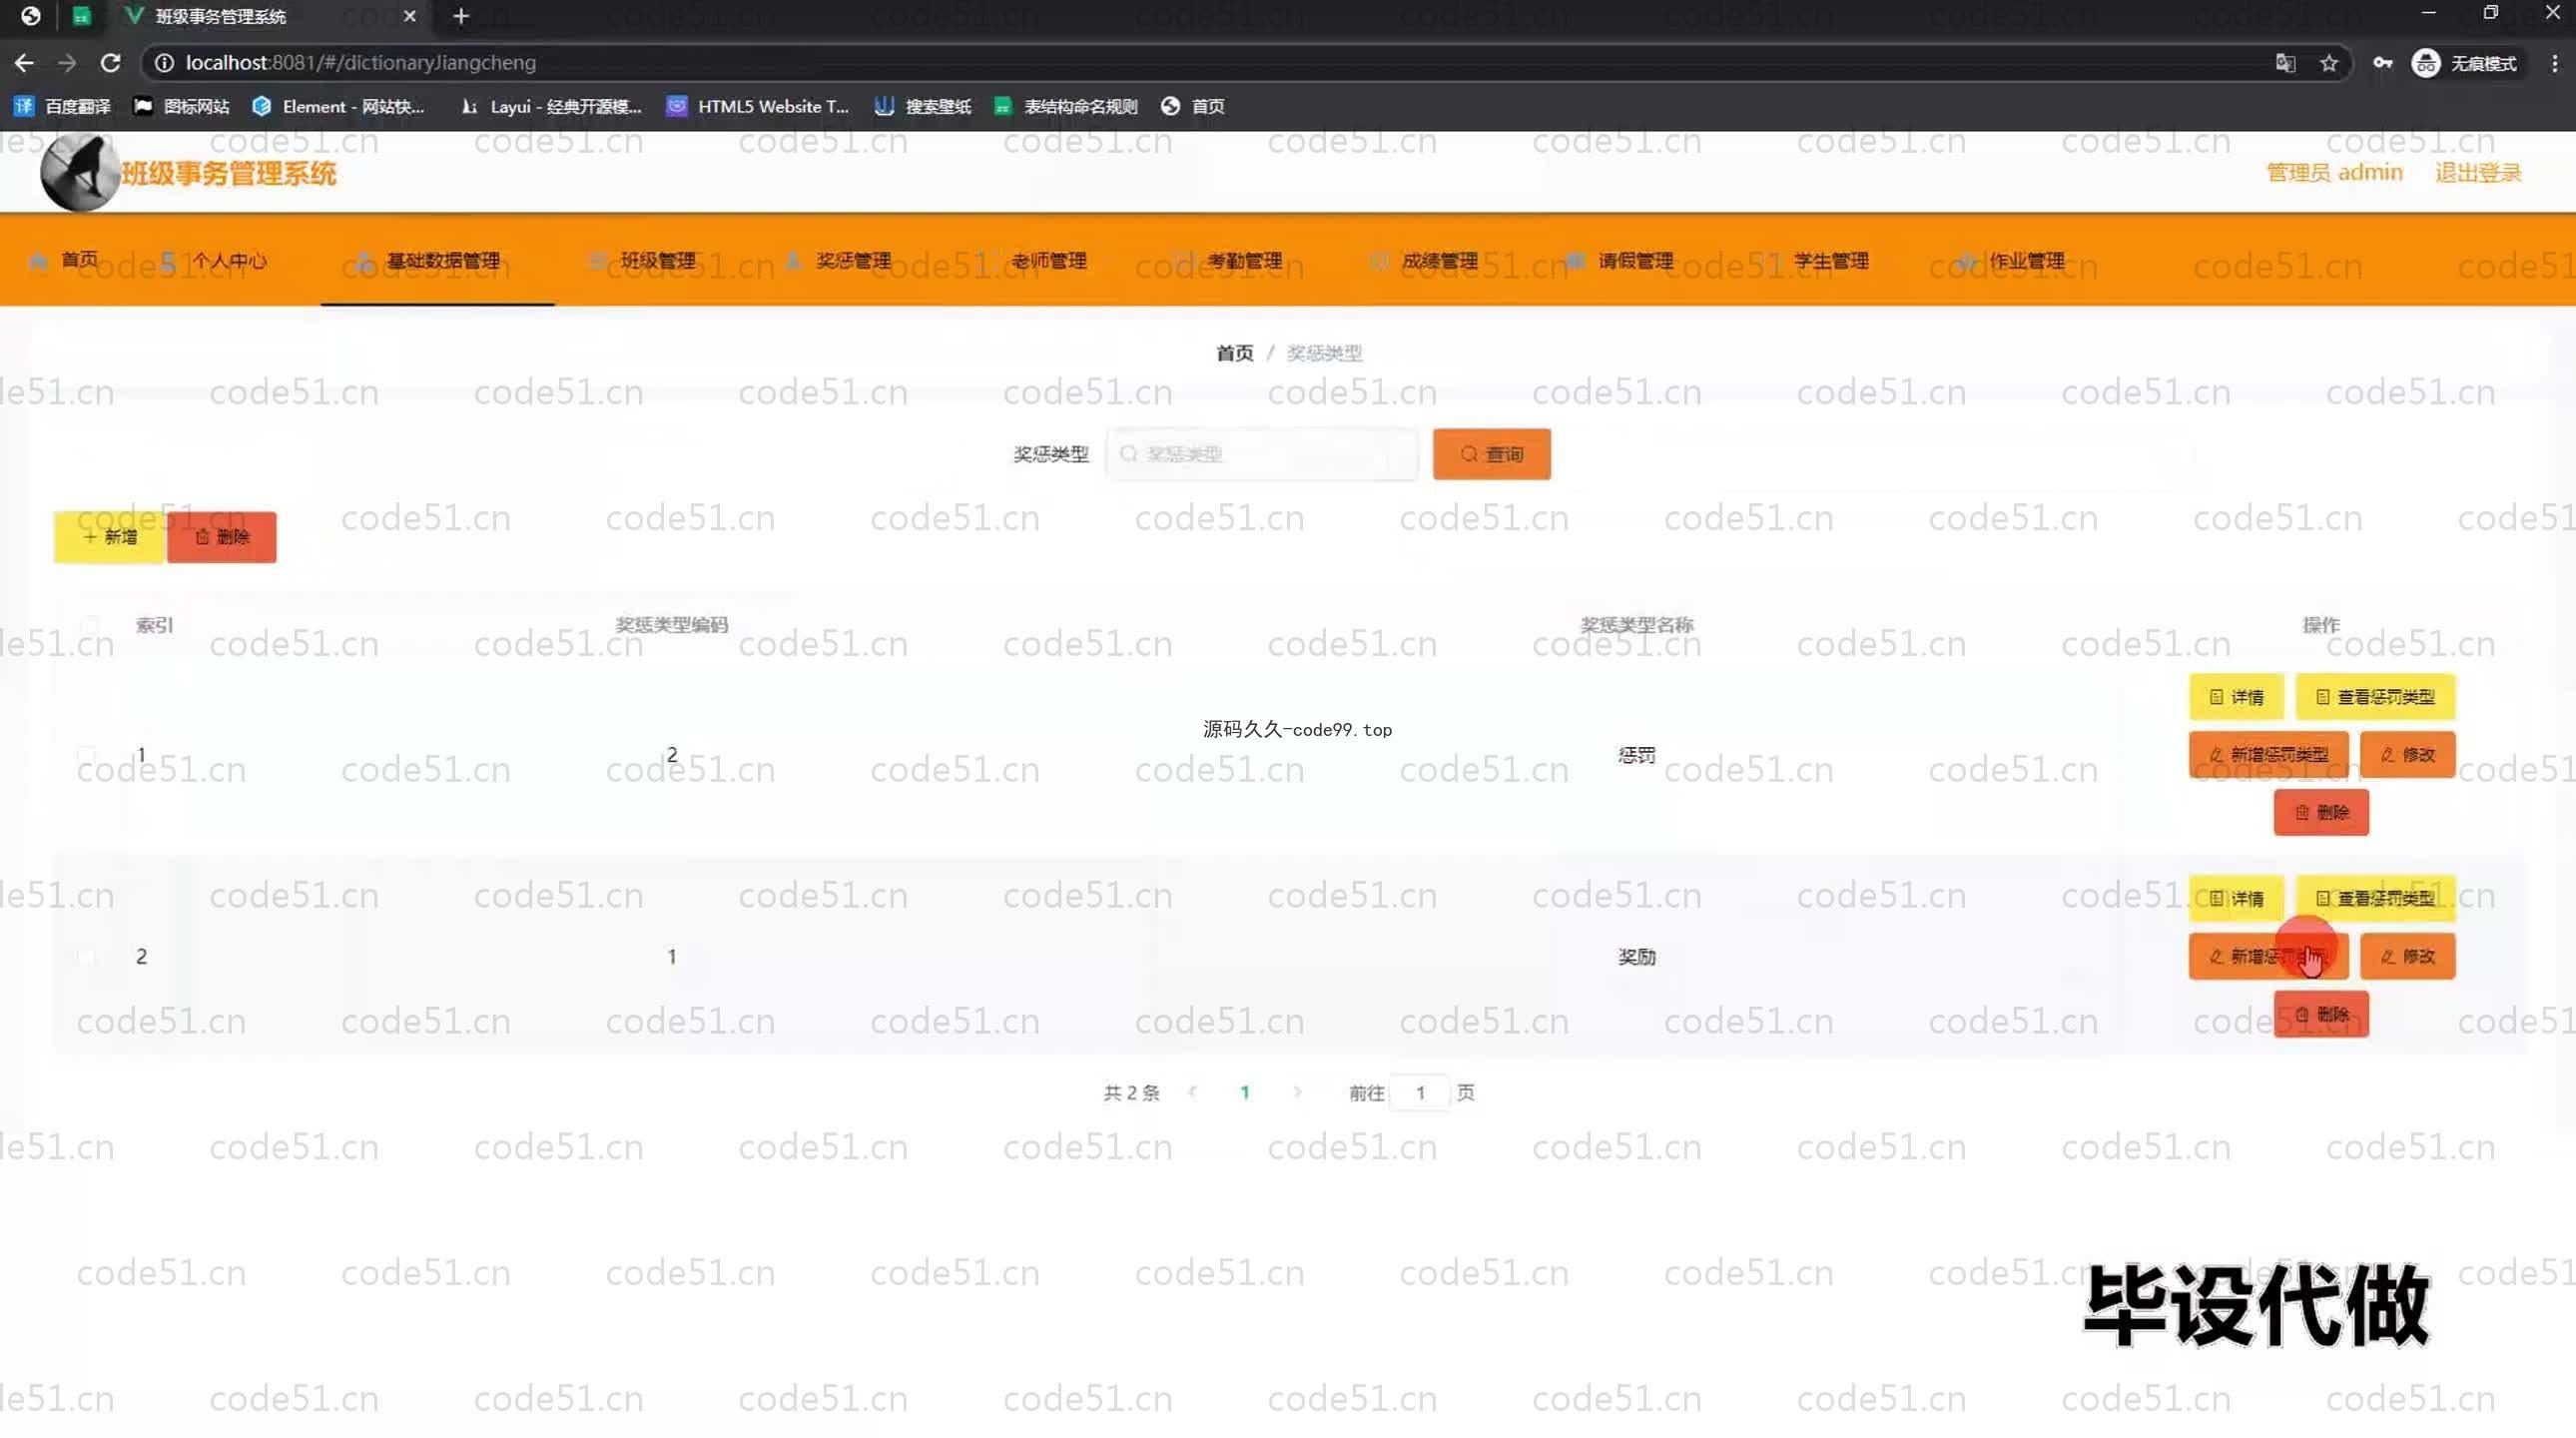Open the translate page icon
This screenshot has height=1438, width=2576.
(2285, 63)
